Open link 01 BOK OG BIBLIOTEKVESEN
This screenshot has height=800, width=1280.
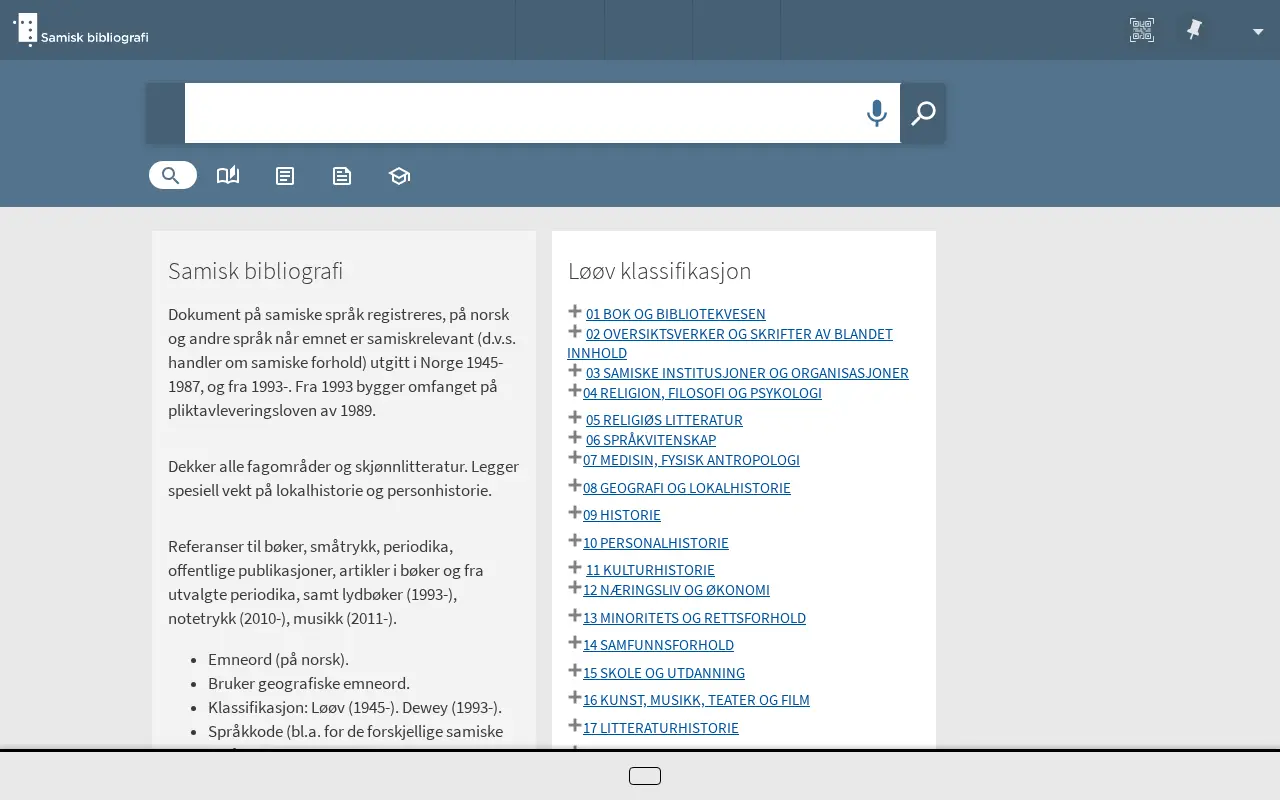(676, 314)
